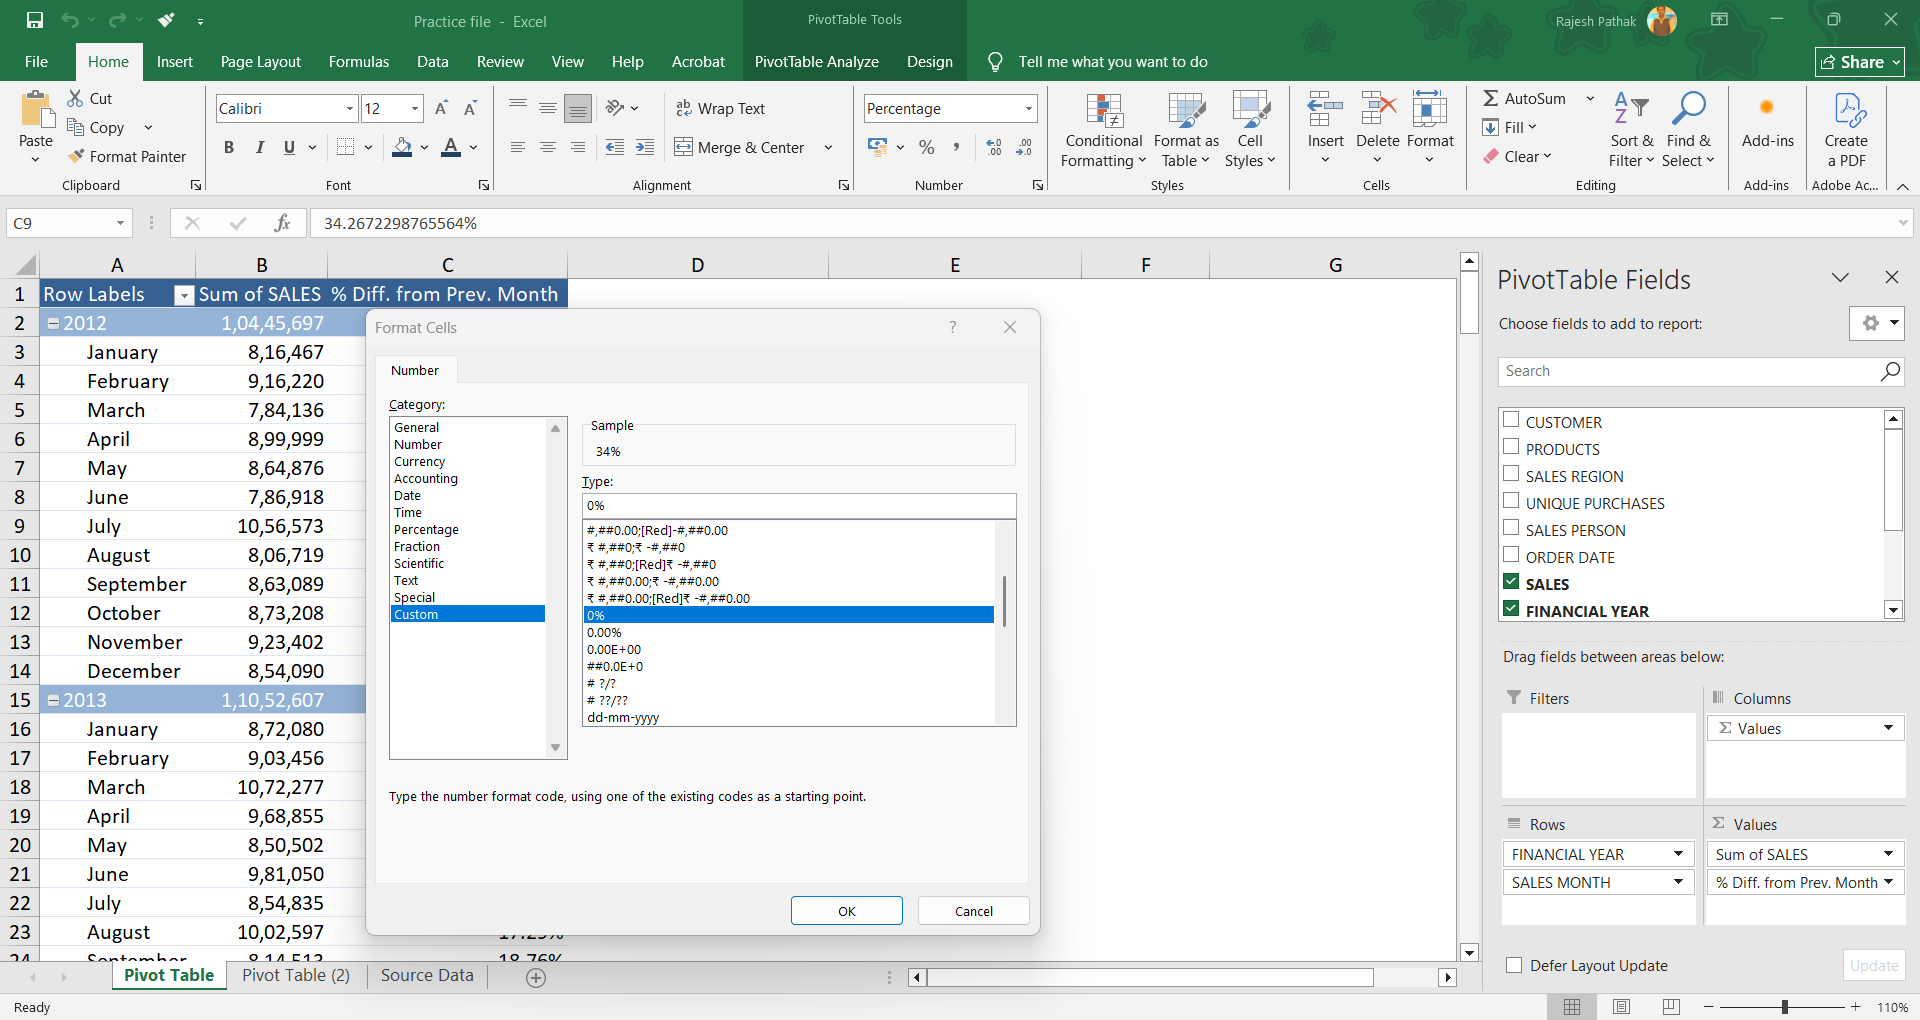Click the zoom slider handle in status bar
This screenshot has height=1020, width=1920.
(x=1784, y=1007)
